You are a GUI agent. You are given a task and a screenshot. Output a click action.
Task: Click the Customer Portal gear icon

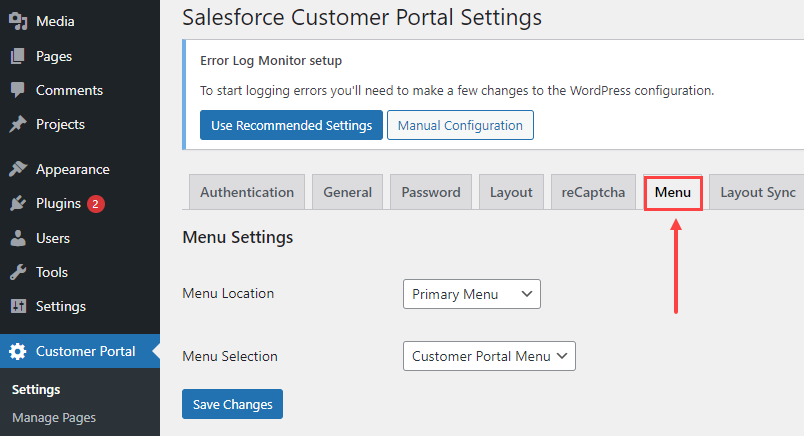(18, 351)
